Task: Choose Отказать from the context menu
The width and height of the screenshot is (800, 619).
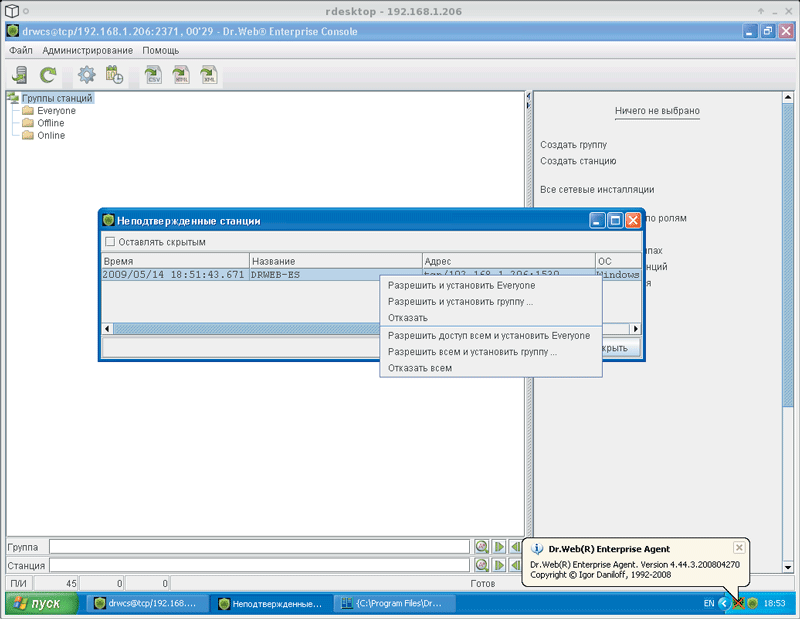Action: (491, 318)
